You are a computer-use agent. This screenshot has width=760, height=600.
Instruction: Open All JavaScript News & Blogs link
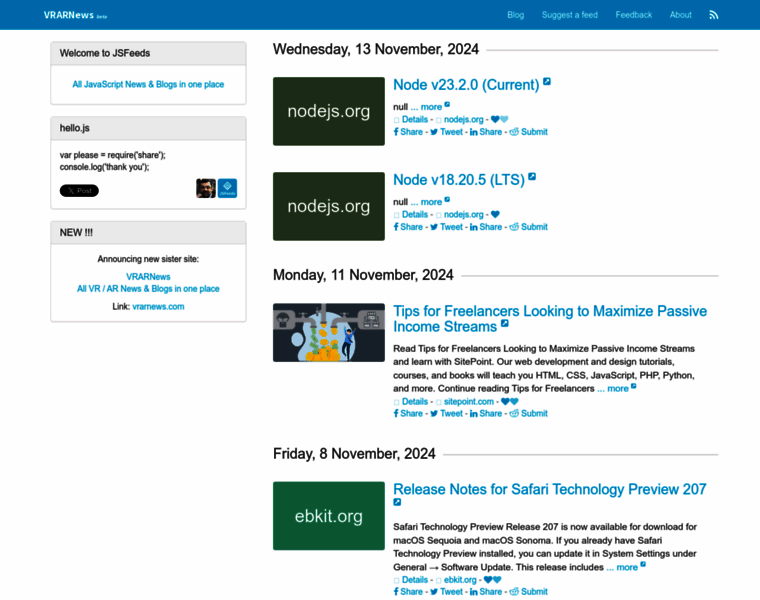(148, 84)
